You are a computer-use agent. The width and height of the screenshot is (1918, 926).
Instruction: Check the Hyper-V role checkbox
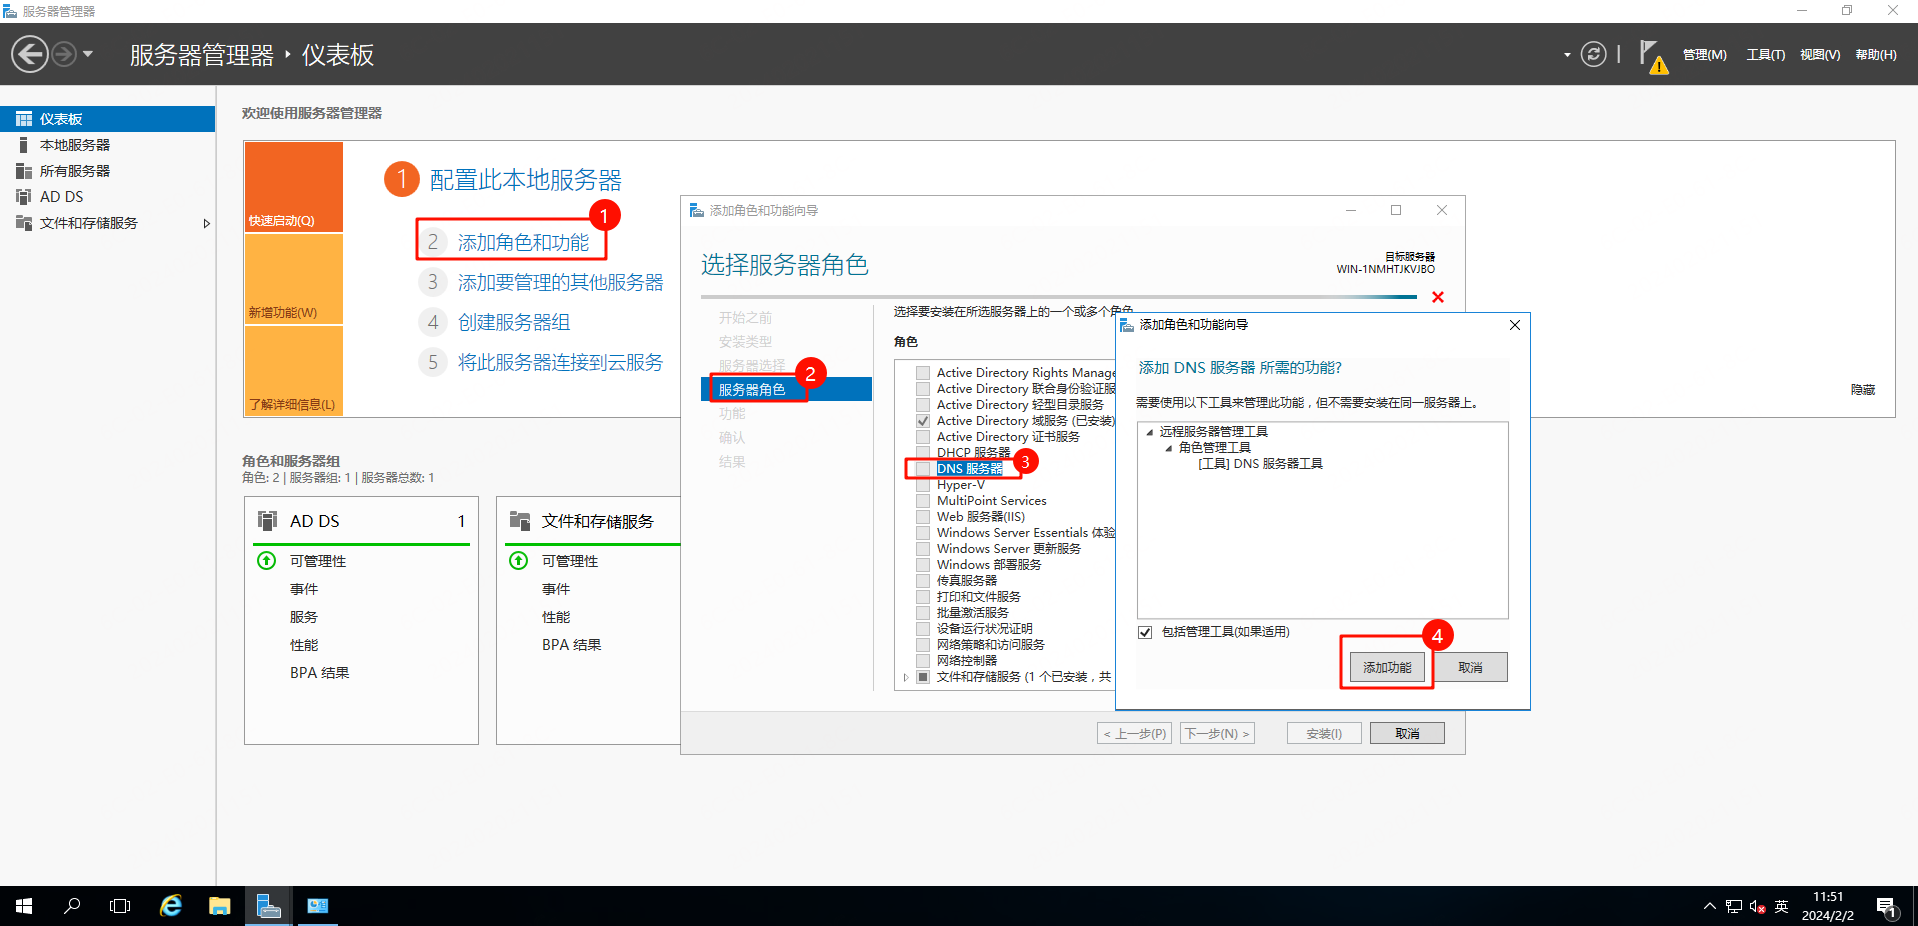[923, 485]
